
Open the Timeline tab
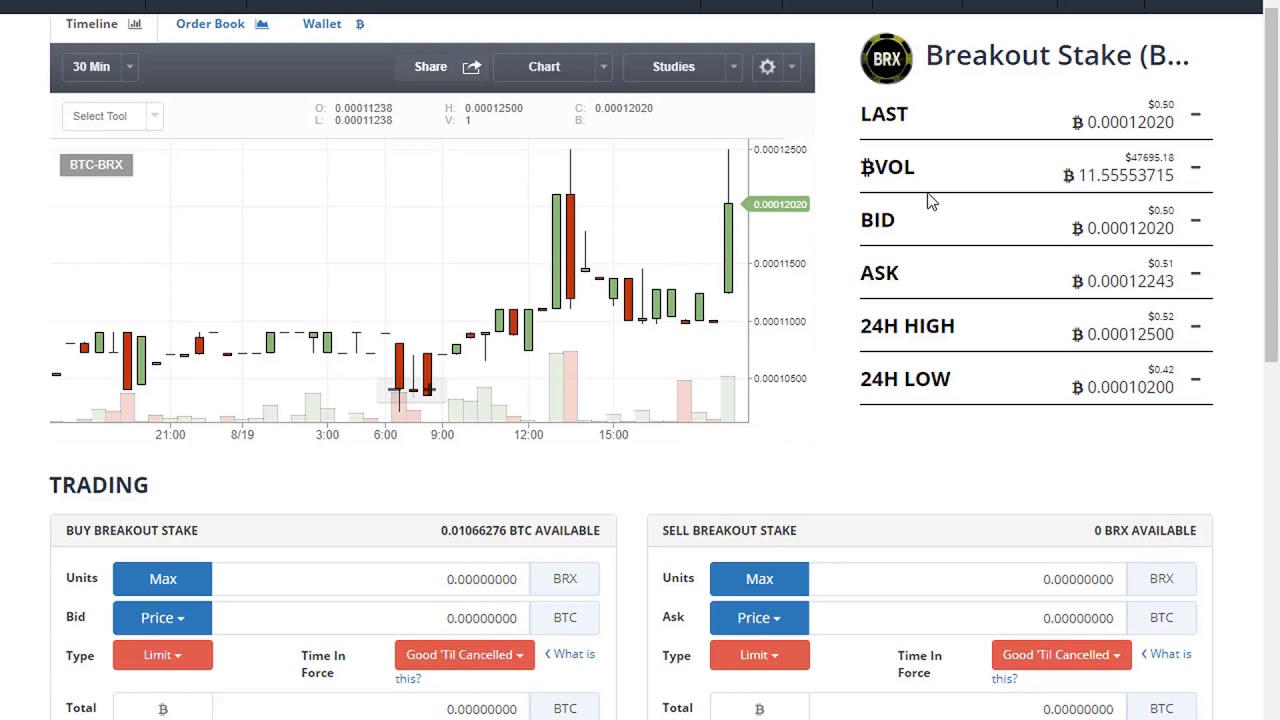(103, 24)
